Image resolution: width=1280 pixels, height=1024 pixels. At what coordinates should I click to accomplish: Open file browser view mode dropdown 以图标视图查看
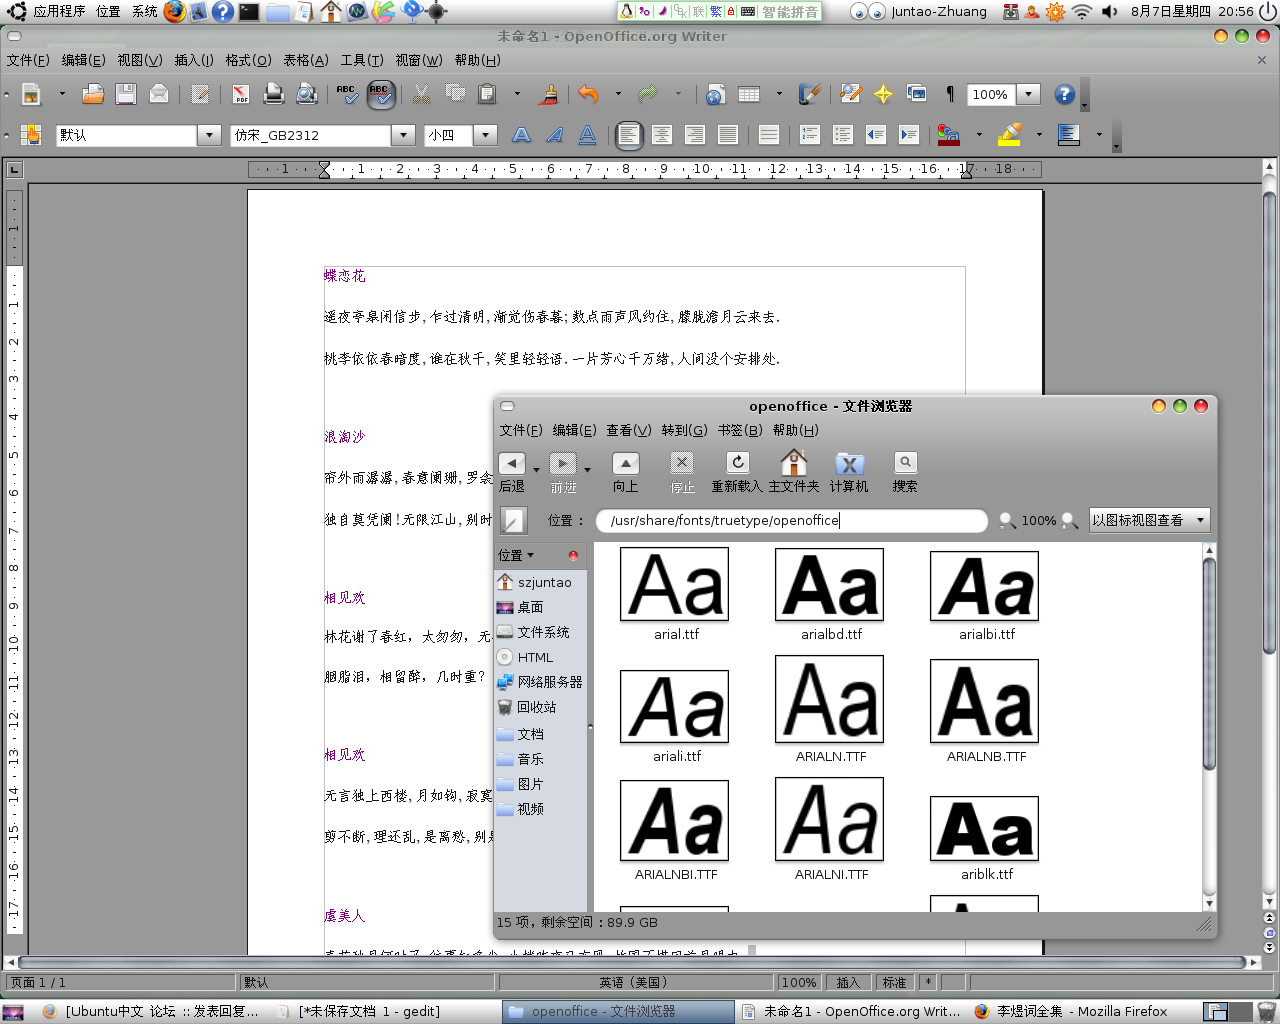(x=1150, y=520)
